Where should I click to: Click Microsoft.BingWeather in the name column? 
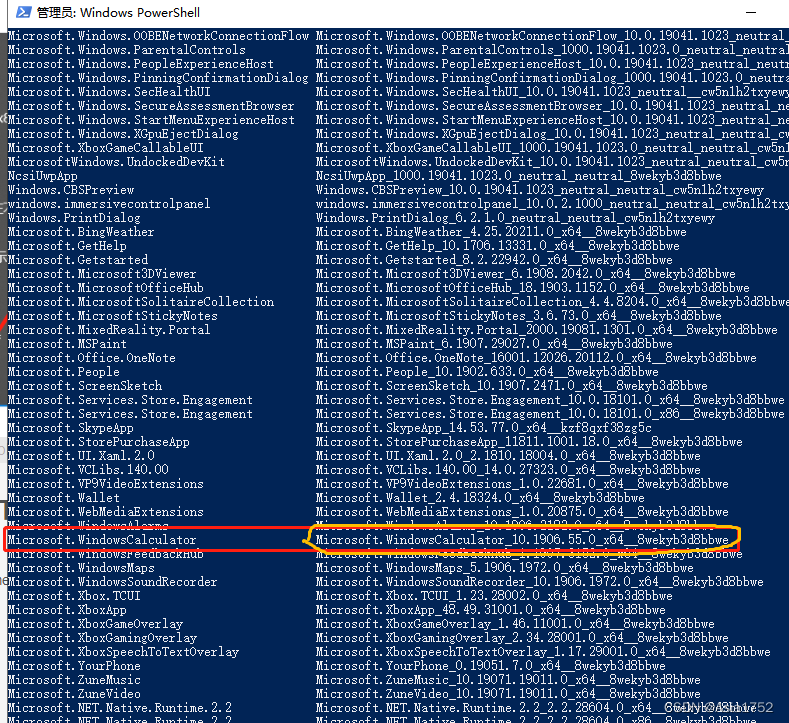tap(81, 232)
